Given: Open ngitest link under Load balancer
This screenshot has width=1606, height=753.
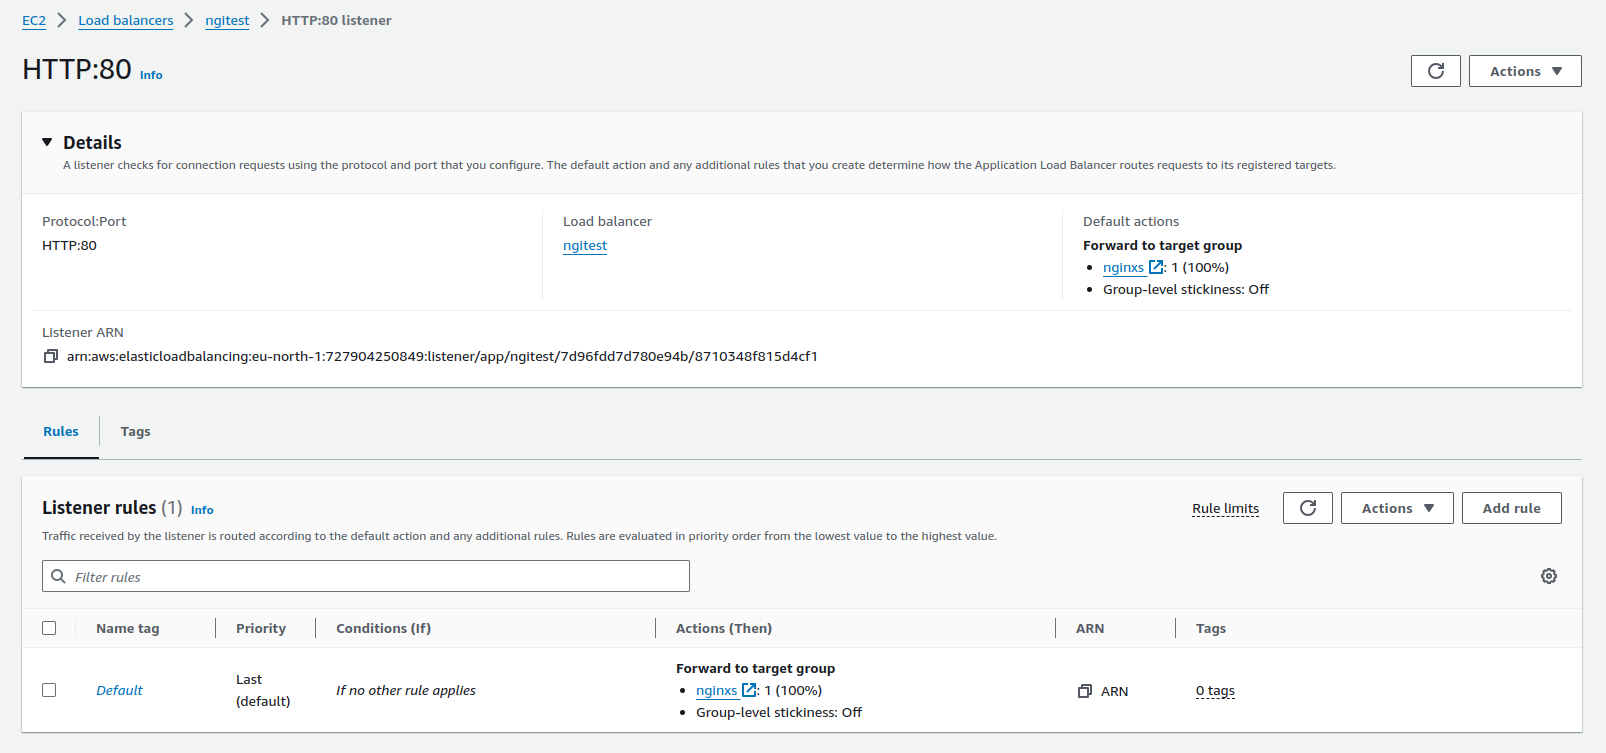Looking at the screenshot, I should click(585, 245).
